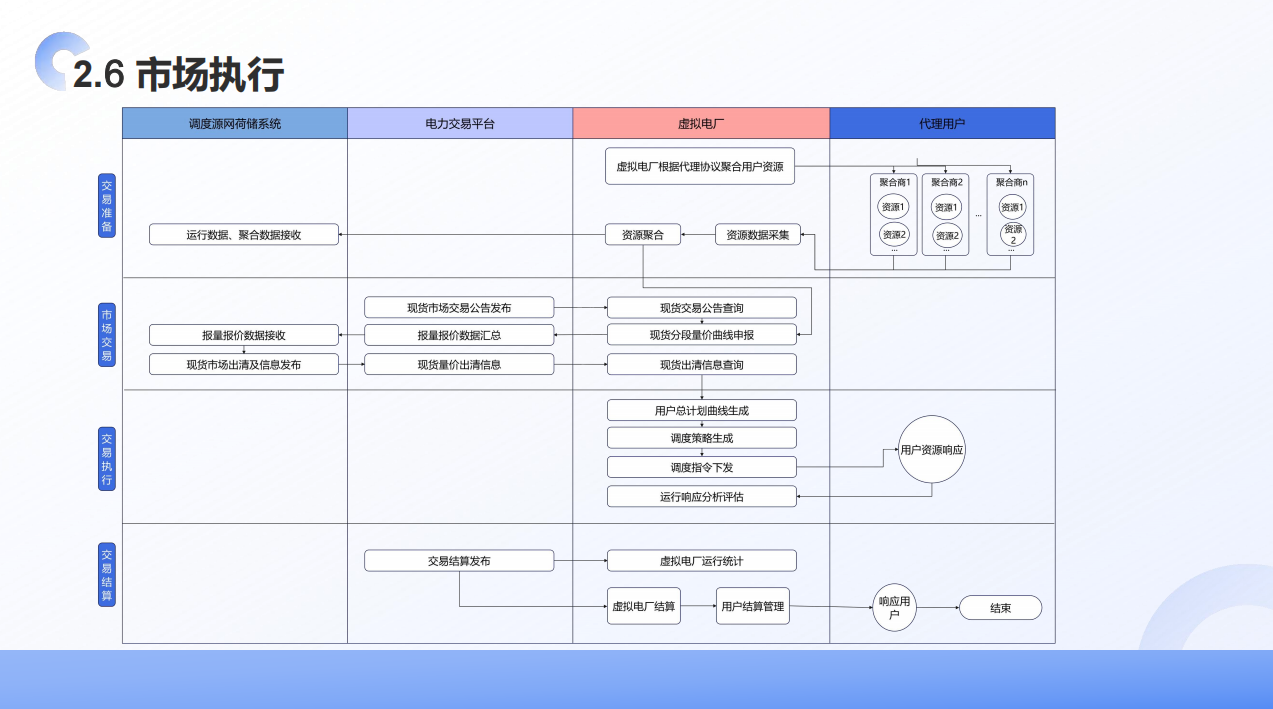Click the 交易执行 row label
Image resolution: width=1273 pixels, height=709 pixels.
(x=107, y=459)
